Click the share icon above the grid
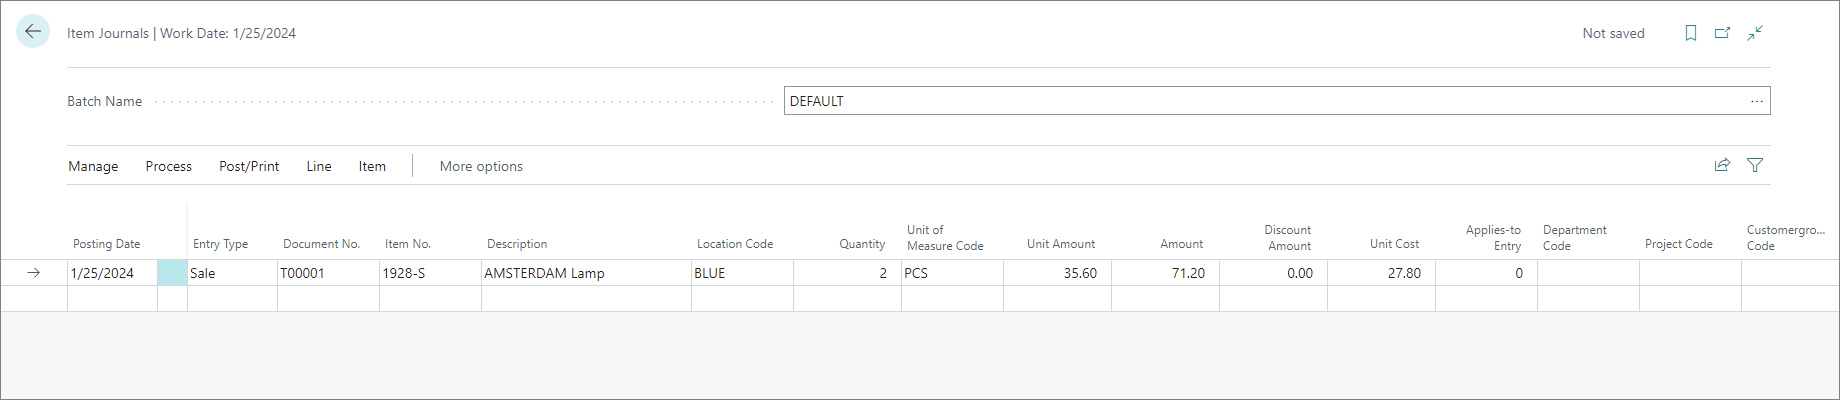 pos(1722,165)
